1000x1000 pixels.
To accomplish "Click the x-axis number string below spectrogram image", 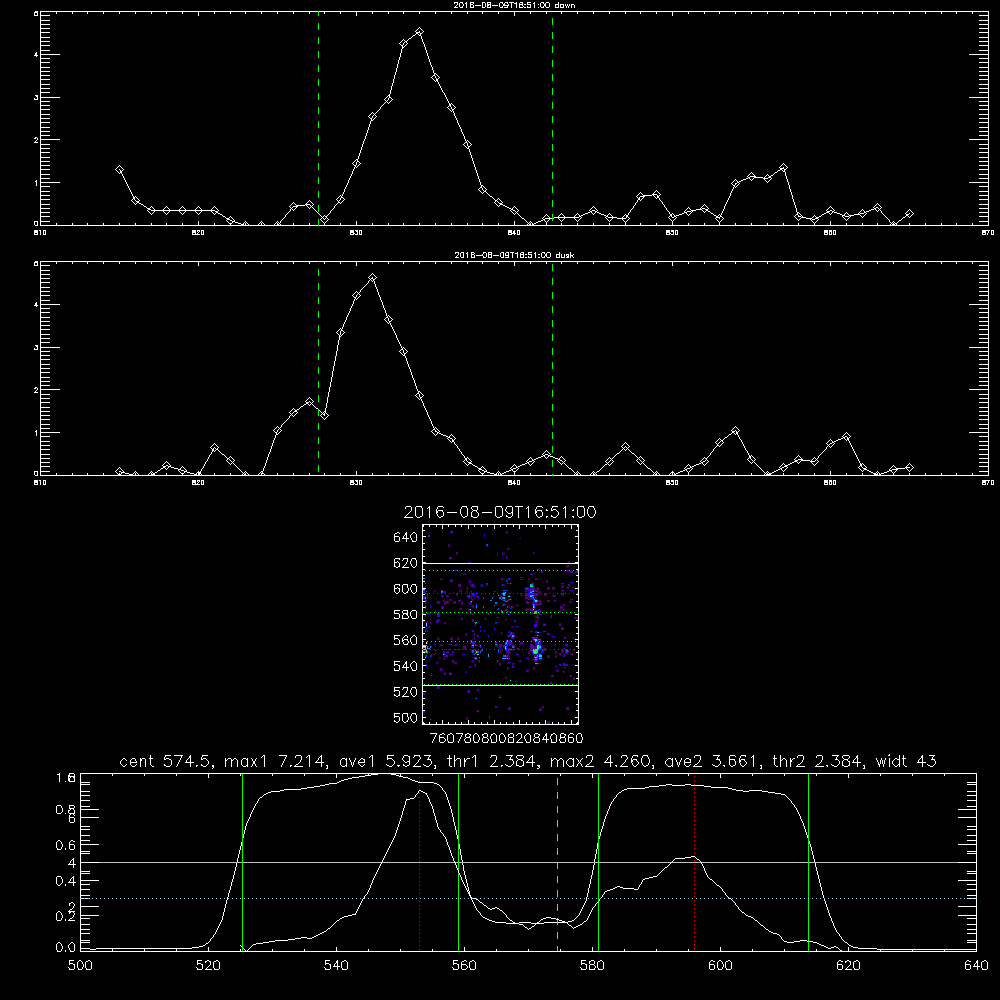I will point(506,738).
